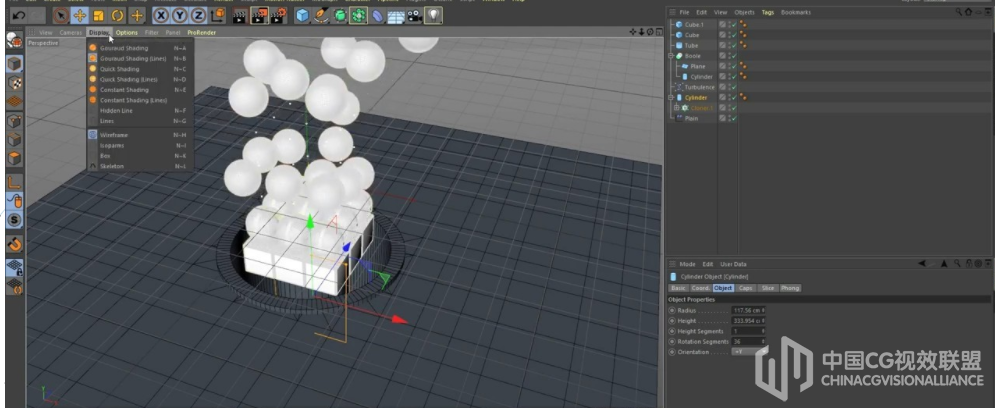Click the Undo arrow icon
995x408 pixels.
click(x=18, y=15)
